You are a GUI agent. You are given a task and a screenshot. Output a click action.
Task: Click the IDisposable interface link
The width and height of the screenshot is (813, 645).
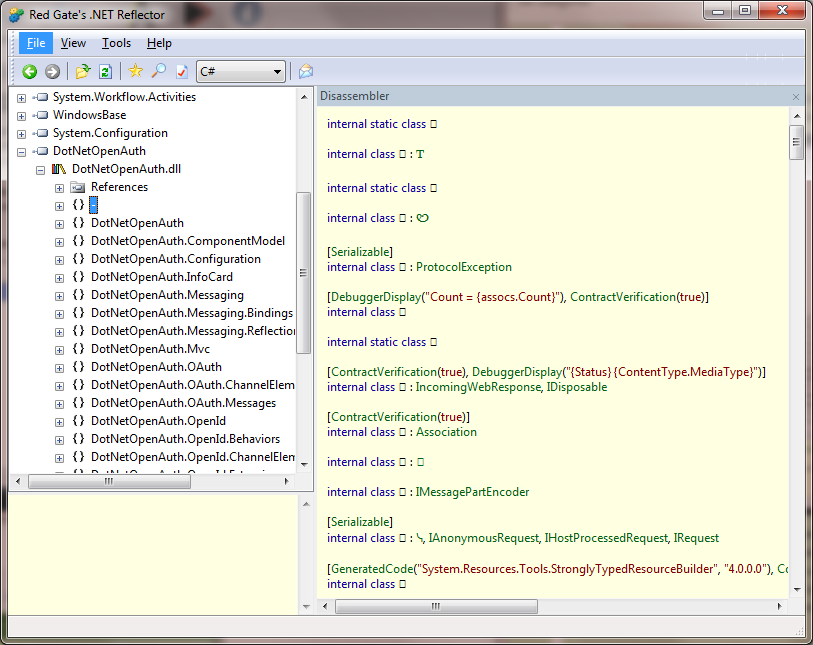point(577,387)
